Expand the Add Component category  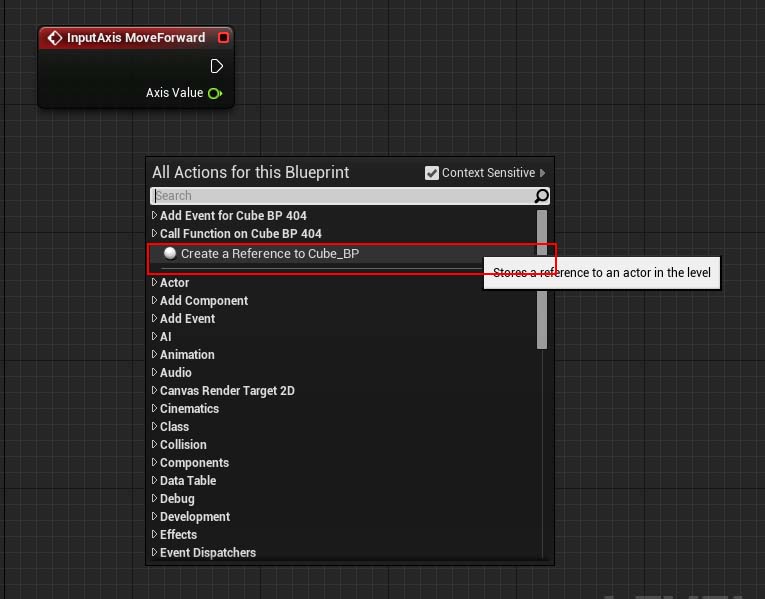coord(154,300)
